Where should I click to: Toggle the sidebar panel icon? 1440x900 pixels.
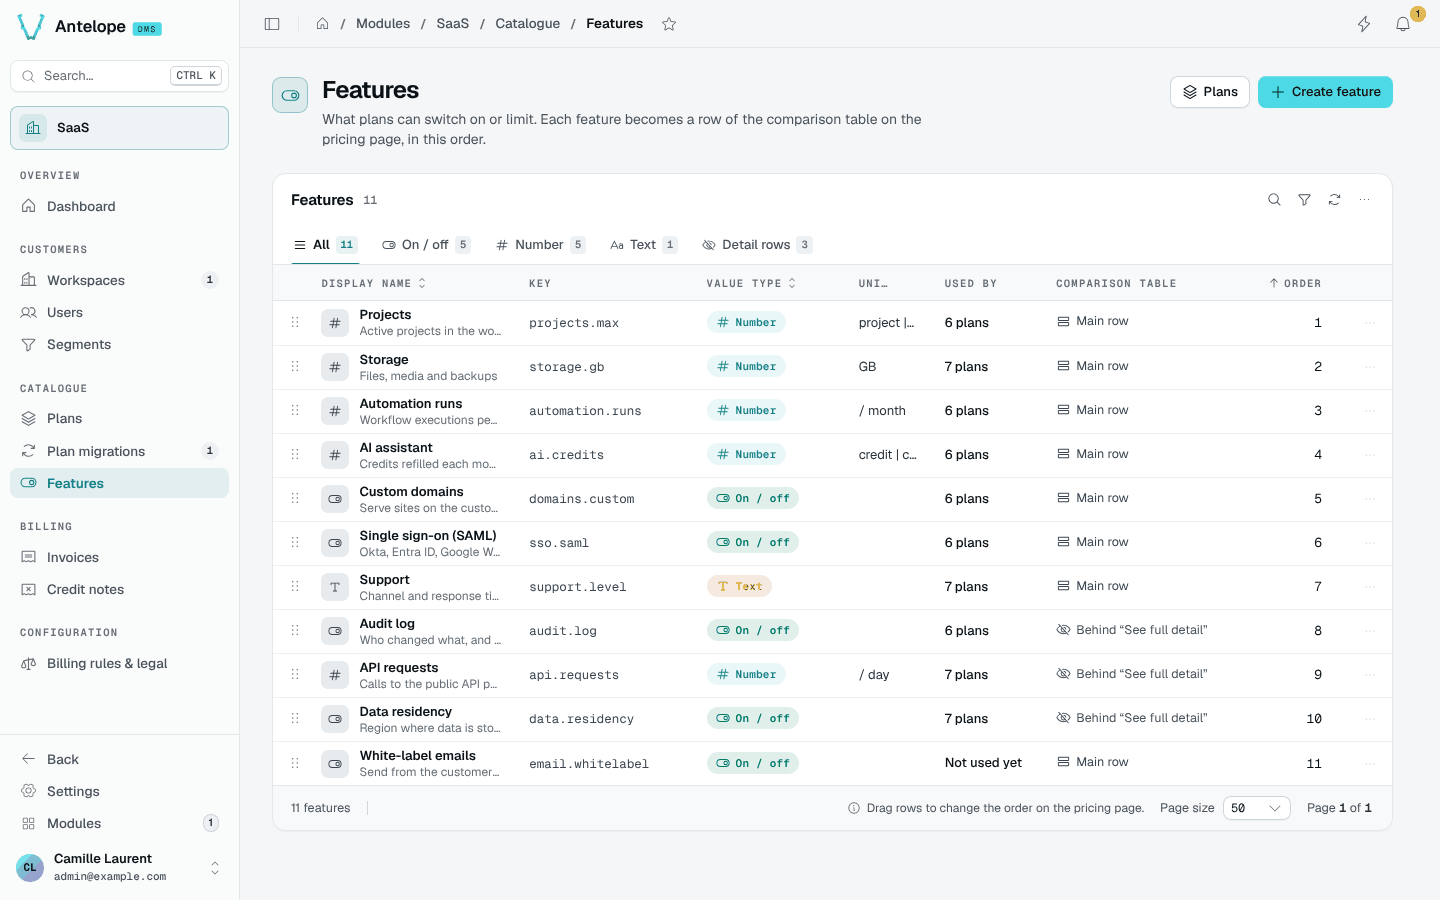point(272,24)
